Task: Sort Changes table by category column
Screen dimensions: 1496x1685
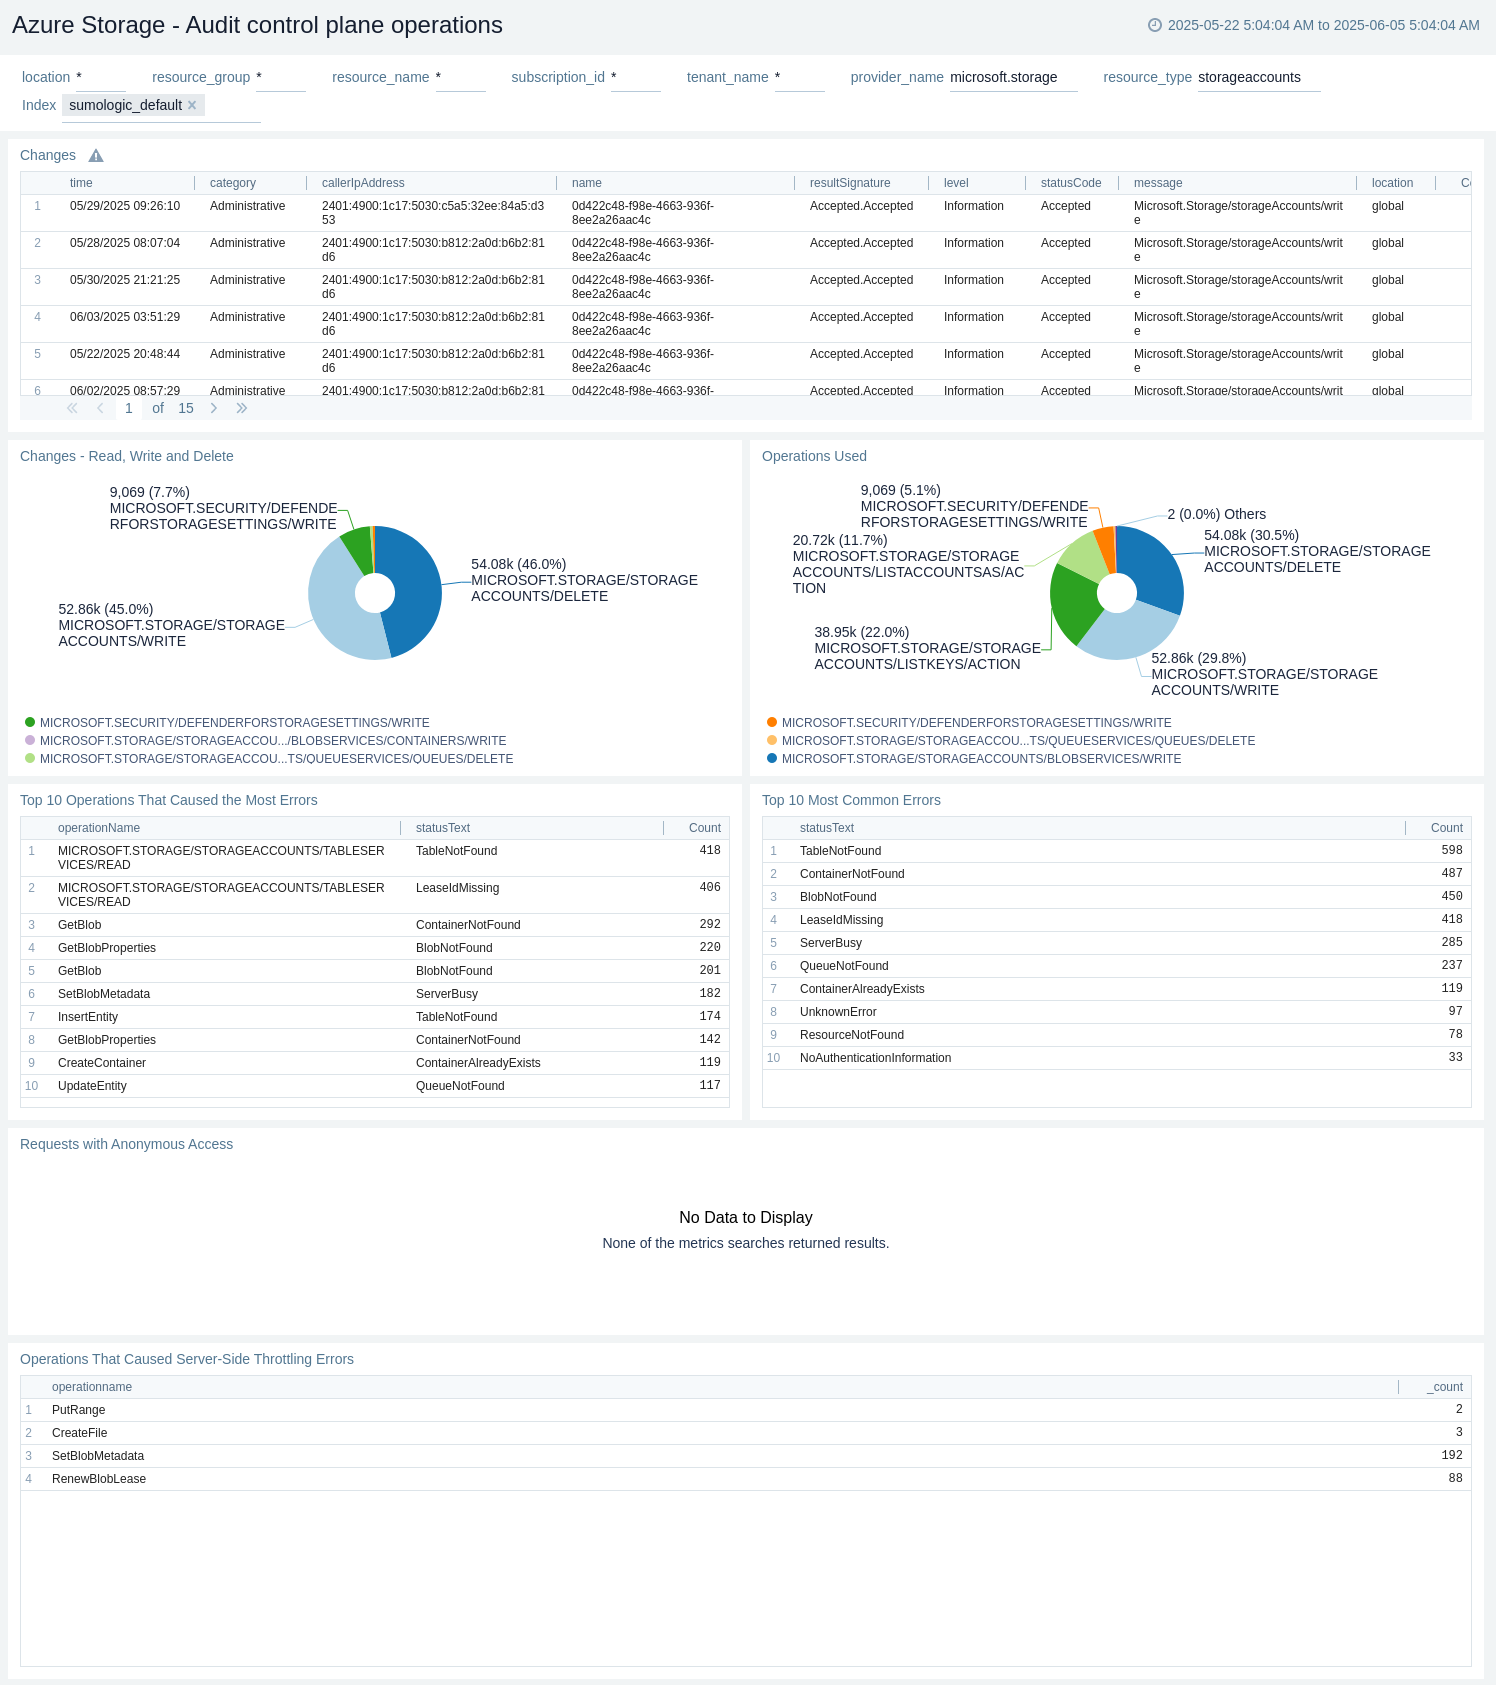Action: (x=233, y=183)
